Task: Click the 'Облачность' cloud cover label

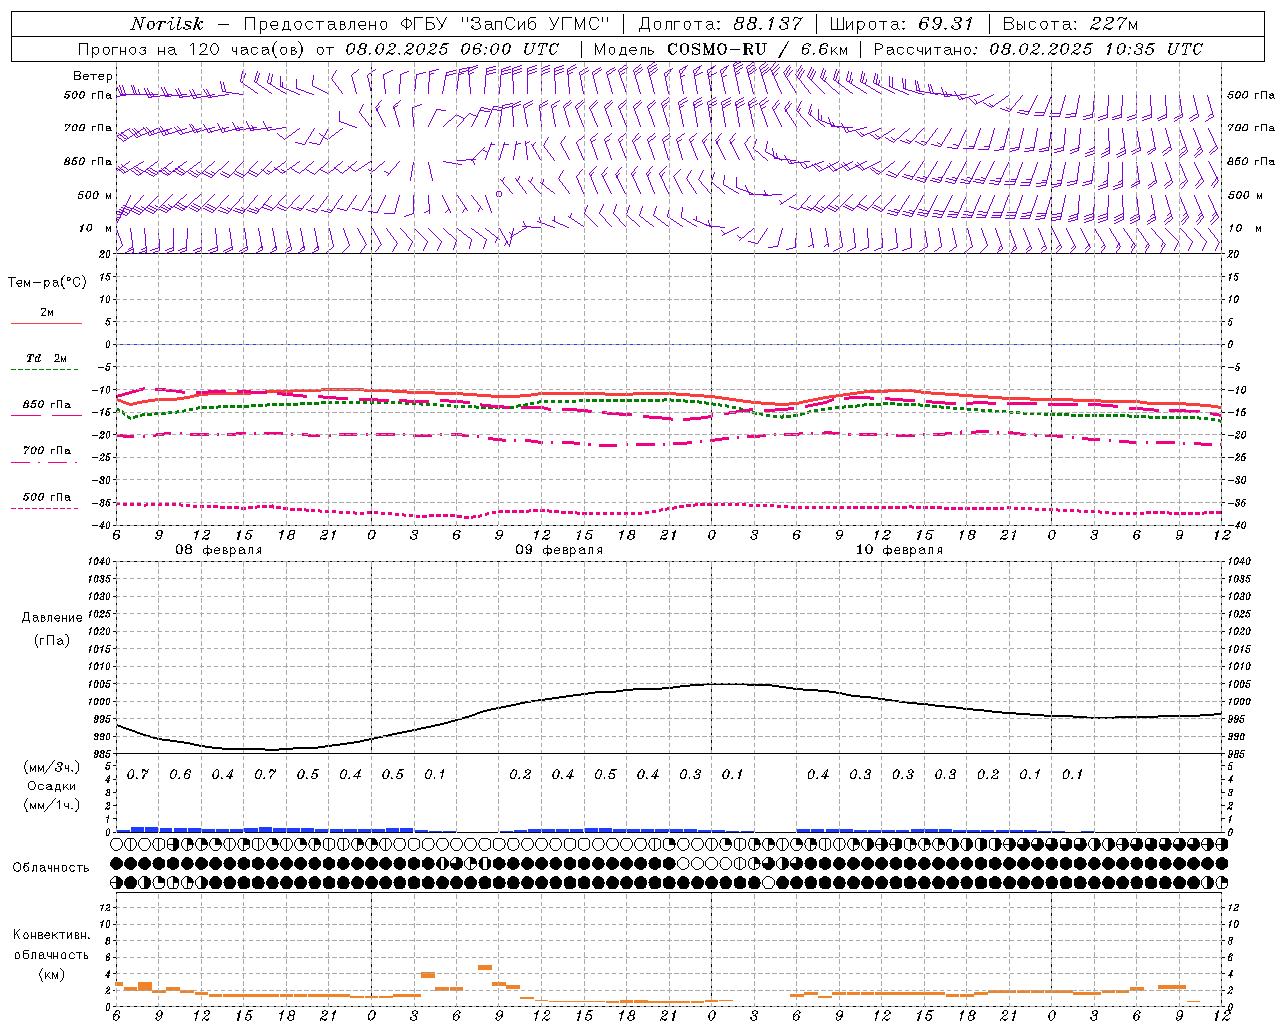Action: pos(51,868)
